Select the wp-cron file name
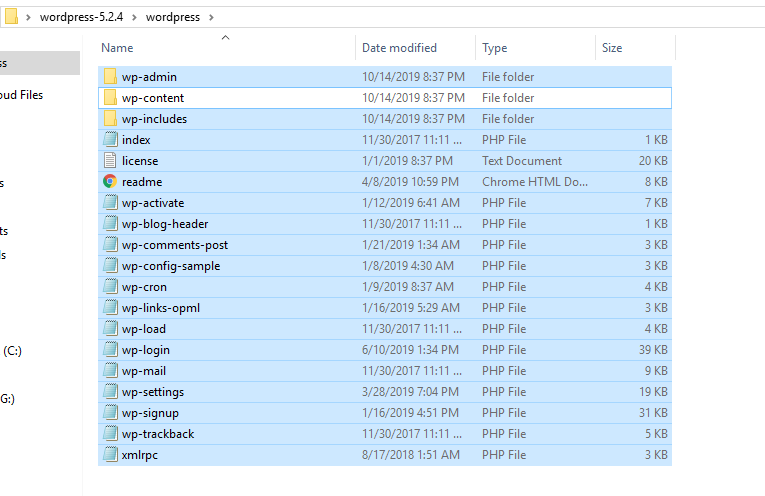Viewport: 765px width, 496px height. (x=144, y=286)
